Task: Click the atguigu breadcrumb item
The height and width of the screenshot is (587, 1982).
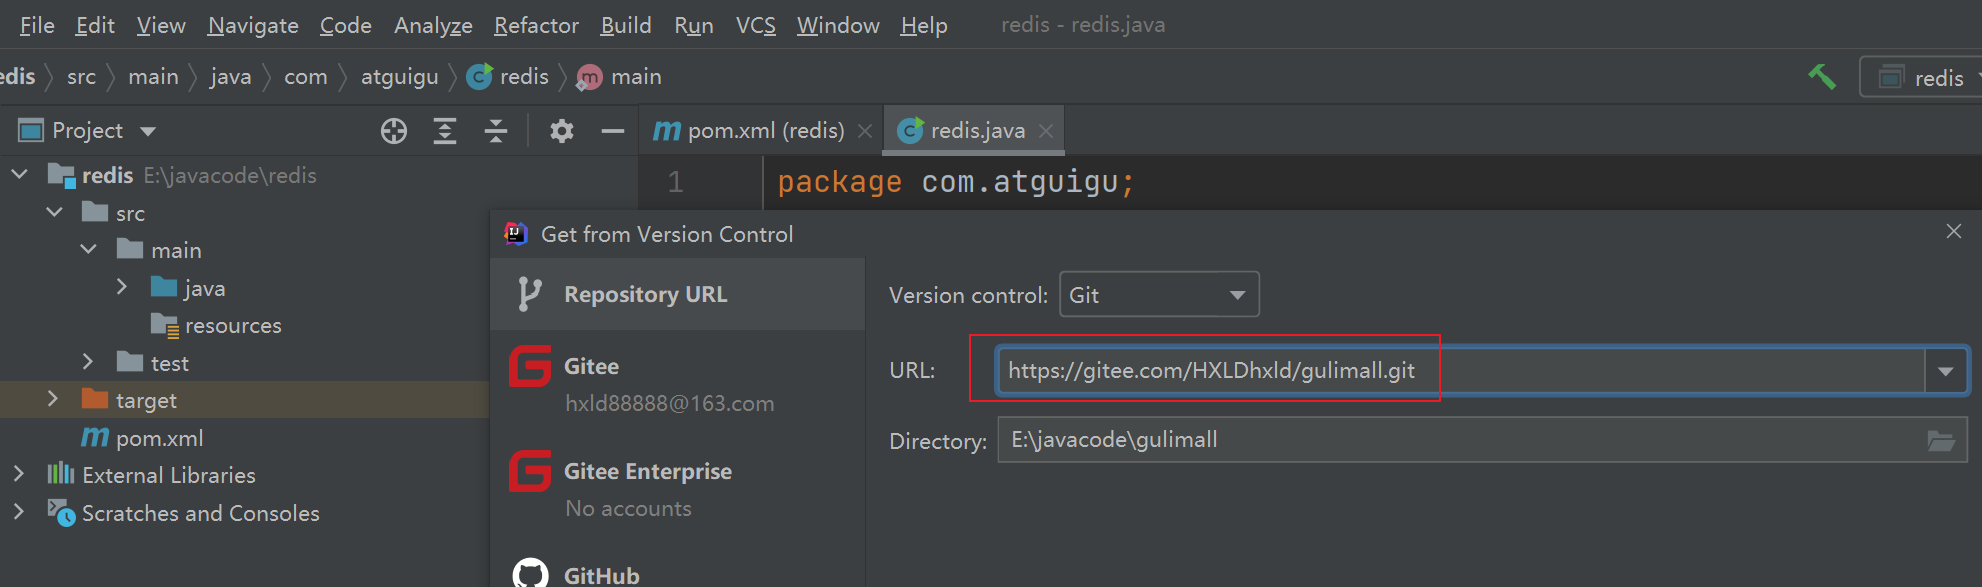Action: pyautogui.click(x=400, y=77)
